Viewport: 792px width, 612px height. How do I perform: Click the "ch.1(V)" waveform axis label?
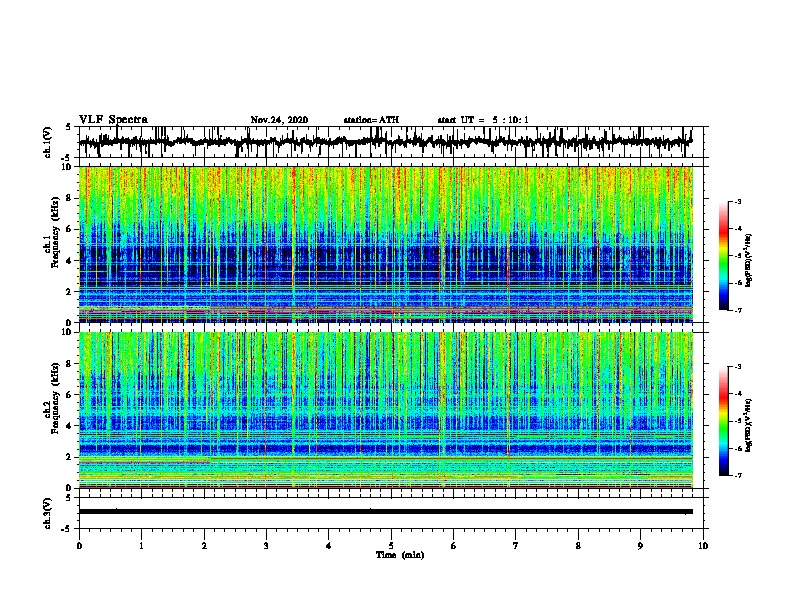(48, 142)
